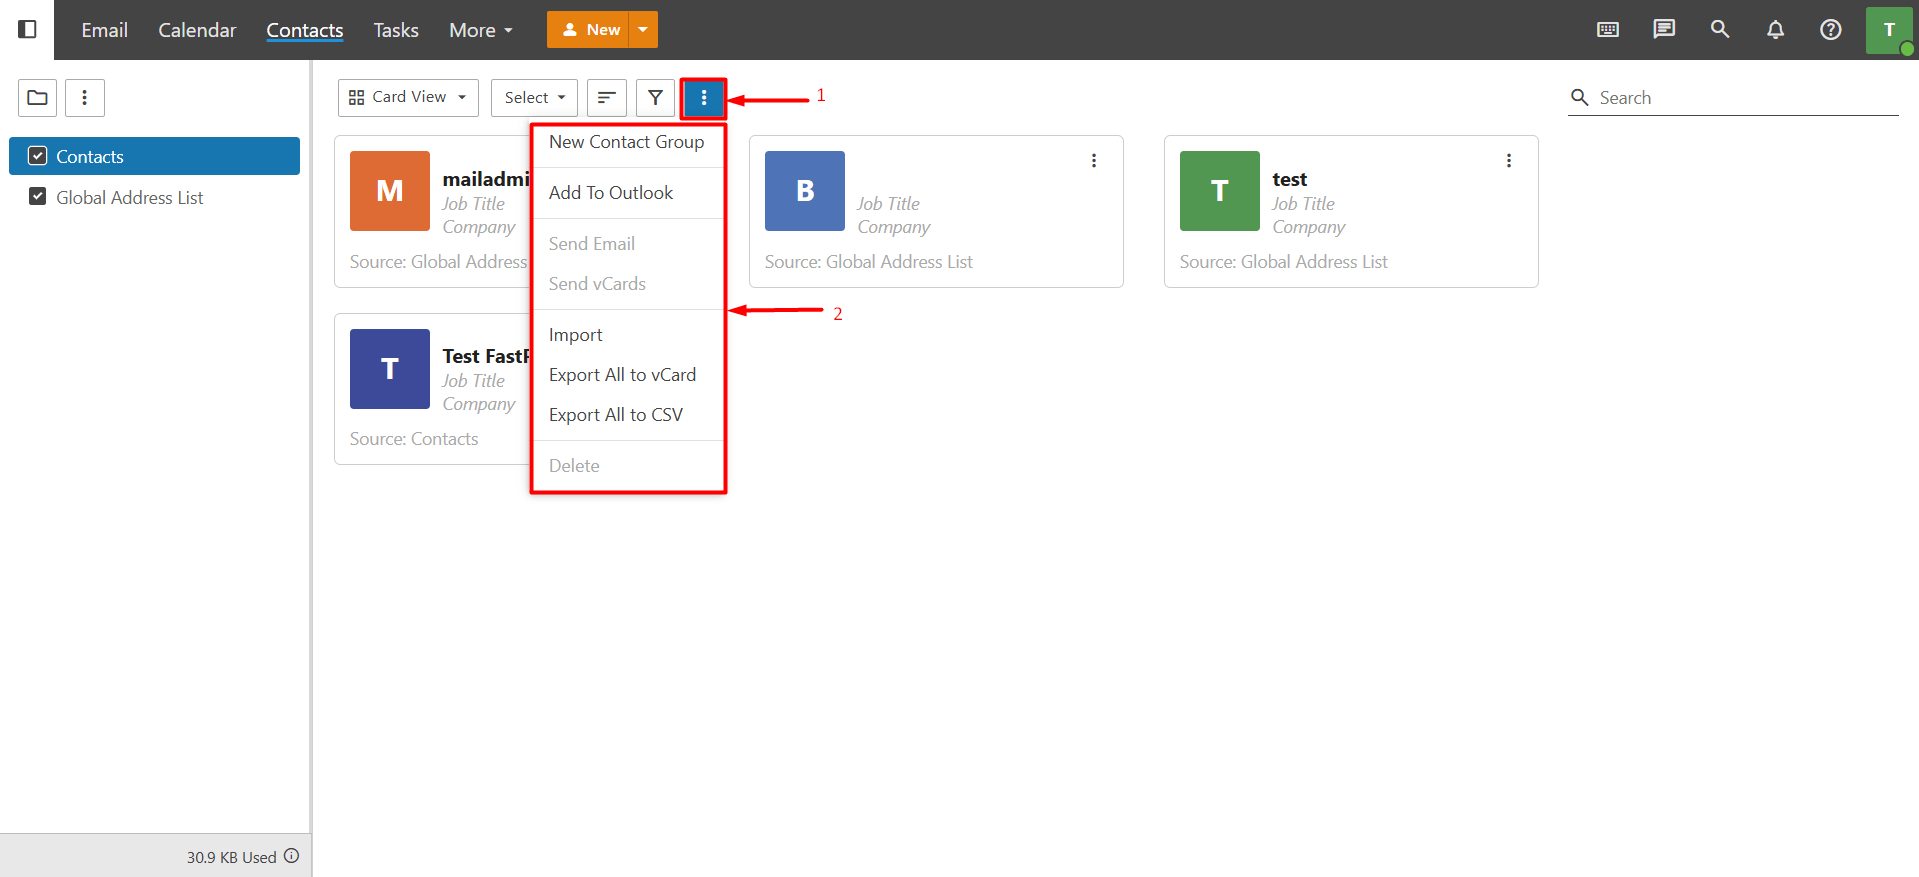Click the storage used info icon
The image size is (1919, 877).
tap(292, 856)
